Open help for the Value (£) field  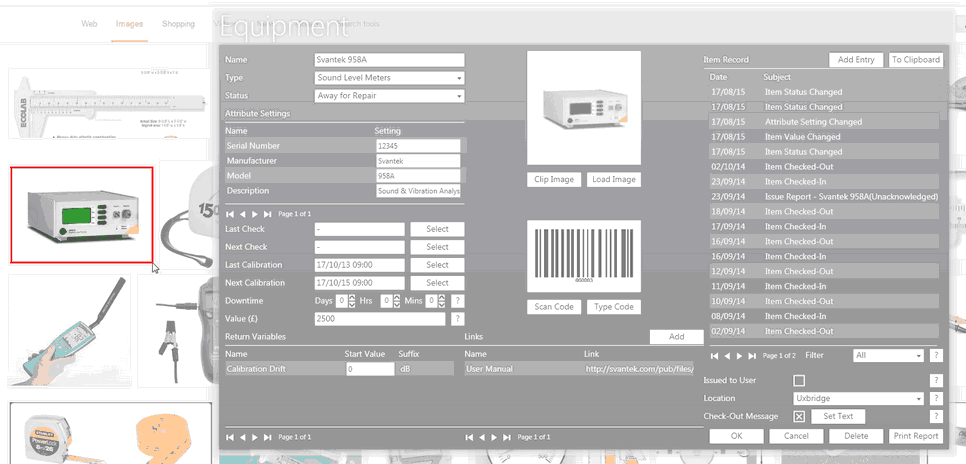click(x=457, y=318)
